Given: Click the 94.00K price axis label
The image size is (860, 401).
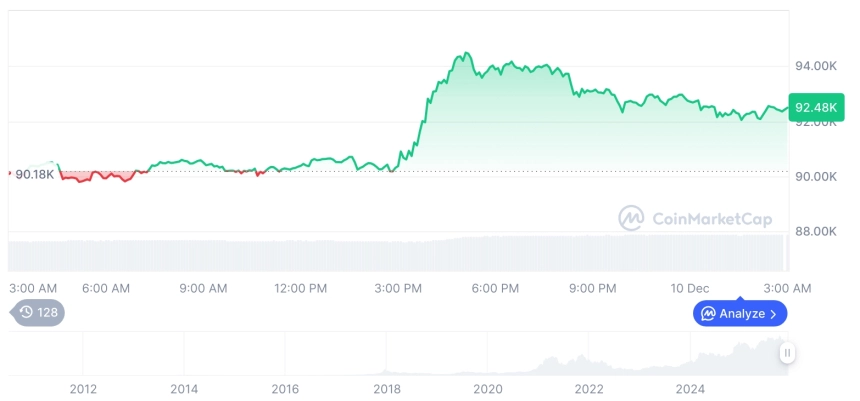Looking at the screenshot, I should coord(815,66).
